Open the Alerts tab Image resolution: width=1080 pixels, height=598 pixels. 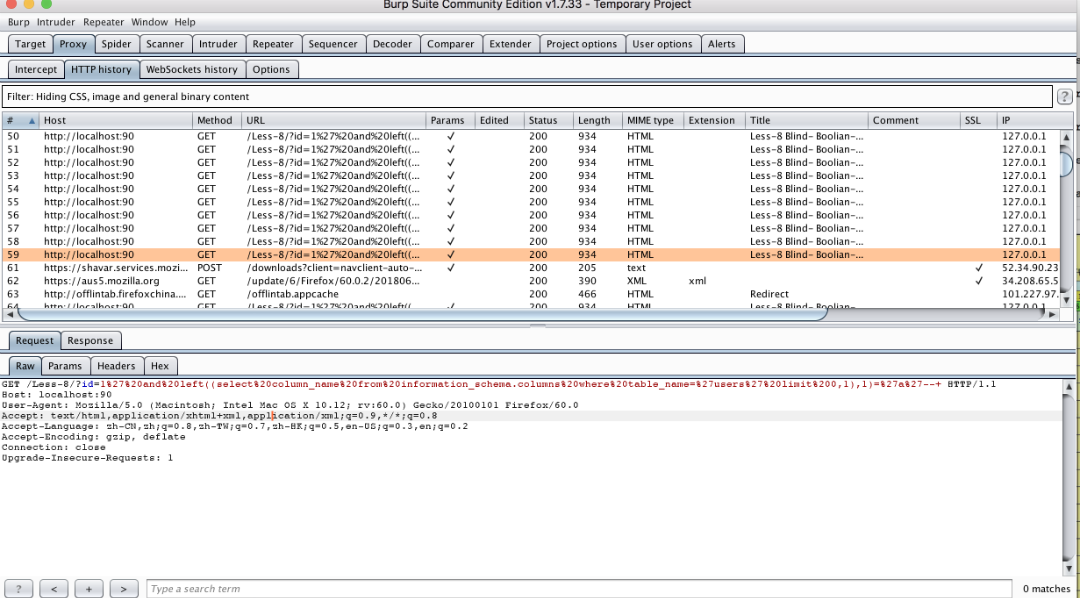click(x=722, y=44)
